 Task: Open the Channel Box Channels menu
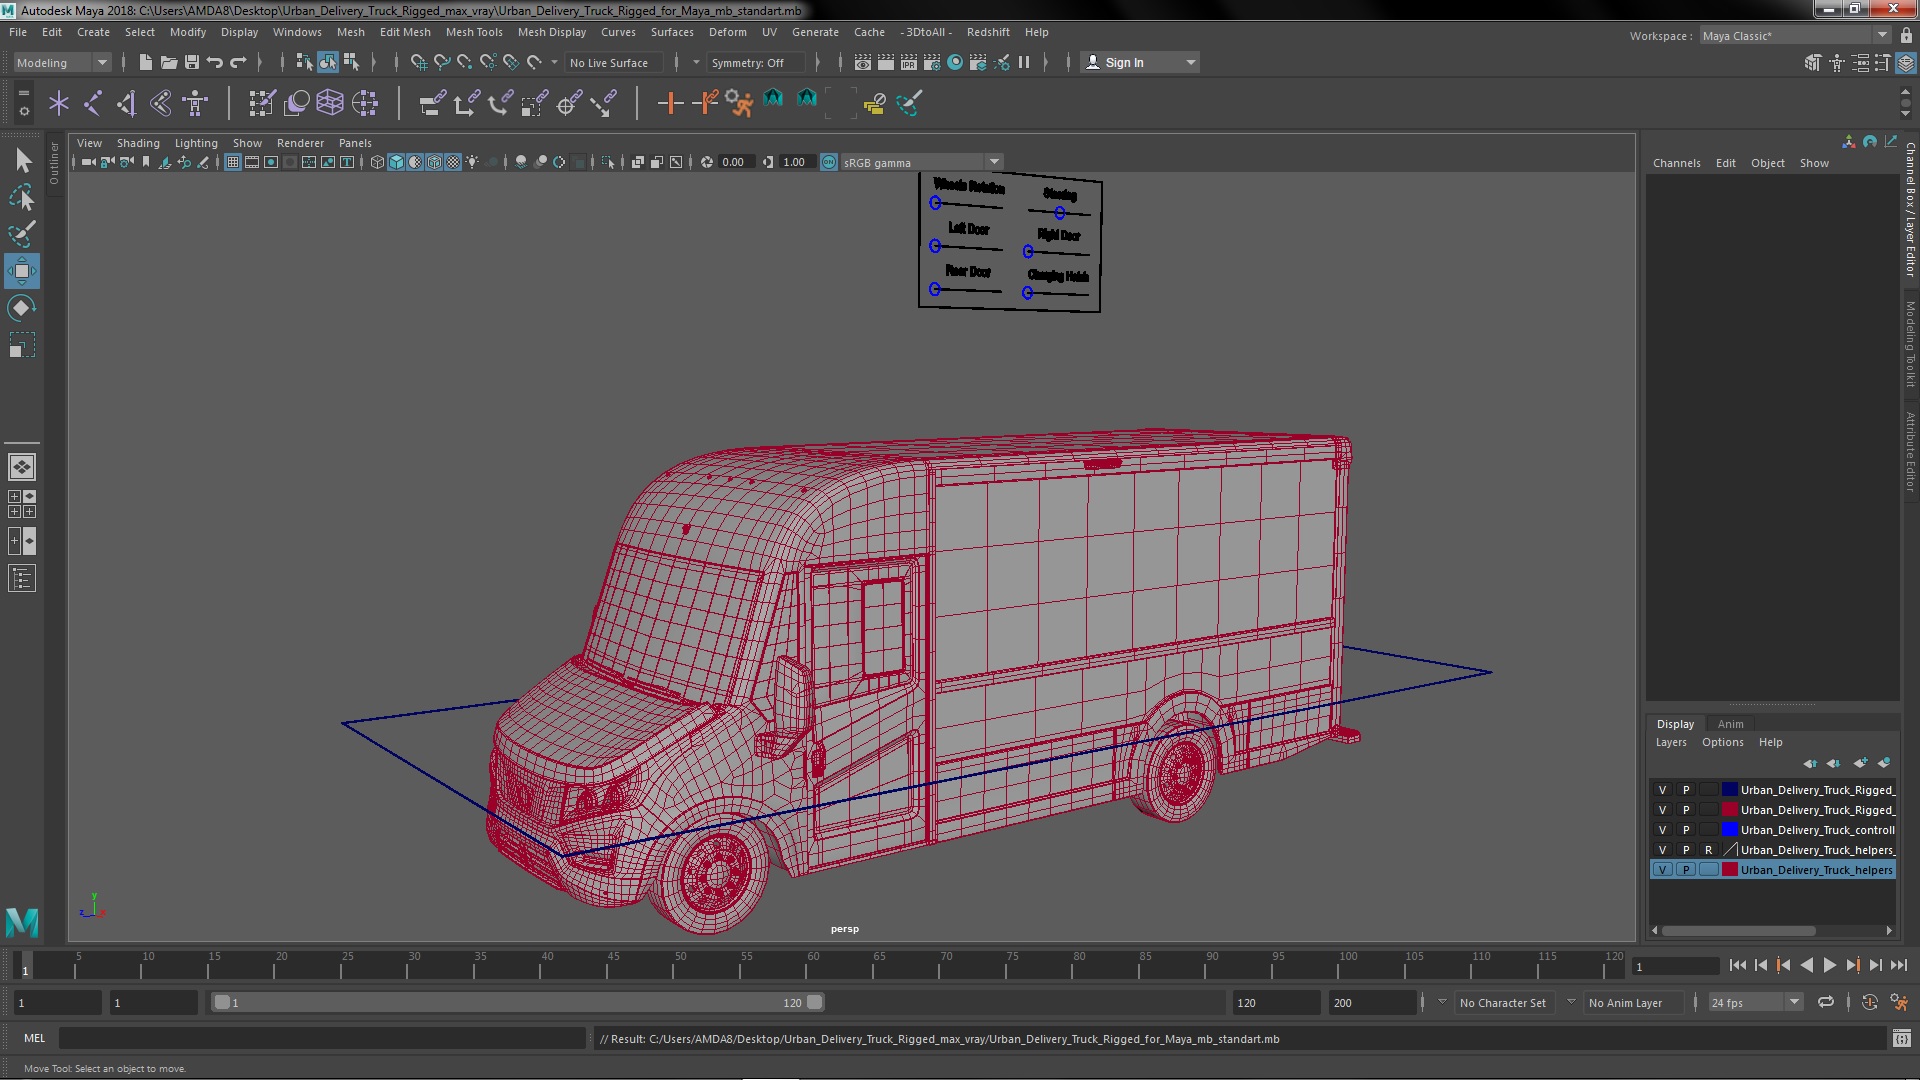pyautogui.click(x=1676, y=163)
